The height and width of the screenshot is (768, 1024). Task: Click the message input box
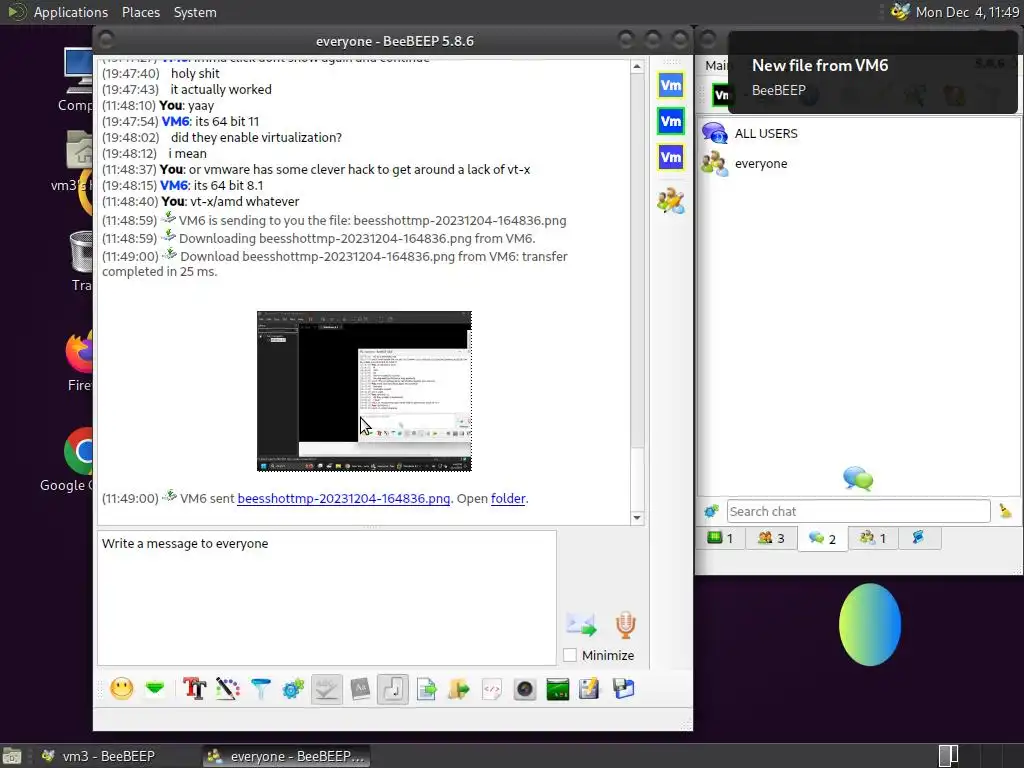[327, 598]
